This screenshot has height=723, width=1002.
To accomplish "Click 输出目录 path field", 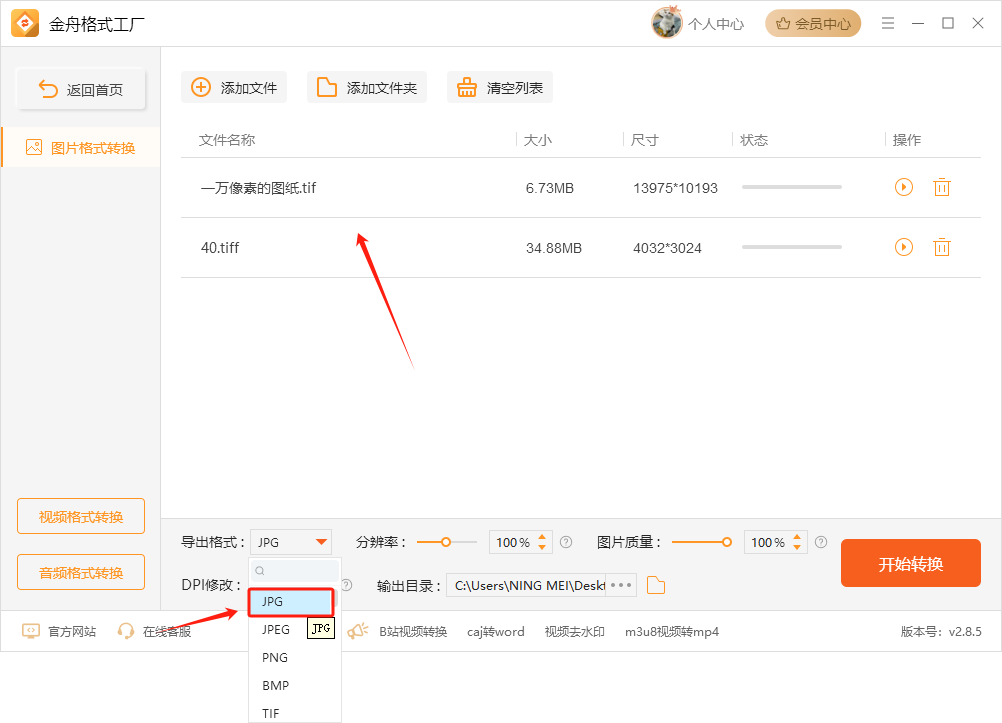I will point(527,585).
